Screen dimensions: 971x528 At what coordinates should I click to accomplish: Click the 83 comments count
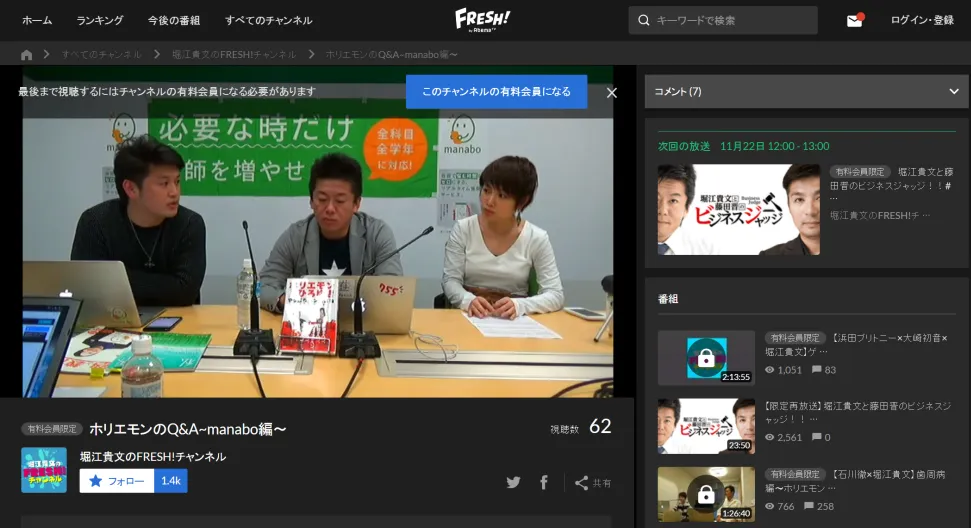[824, 370]
